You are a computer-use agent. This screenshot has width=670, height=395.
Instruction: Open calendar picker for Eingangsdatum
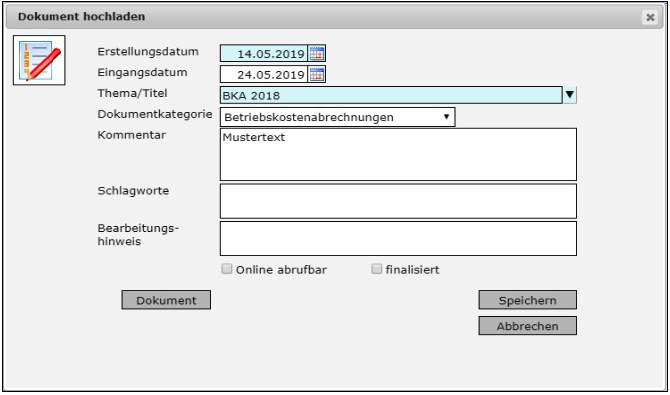tap(317, 74)
